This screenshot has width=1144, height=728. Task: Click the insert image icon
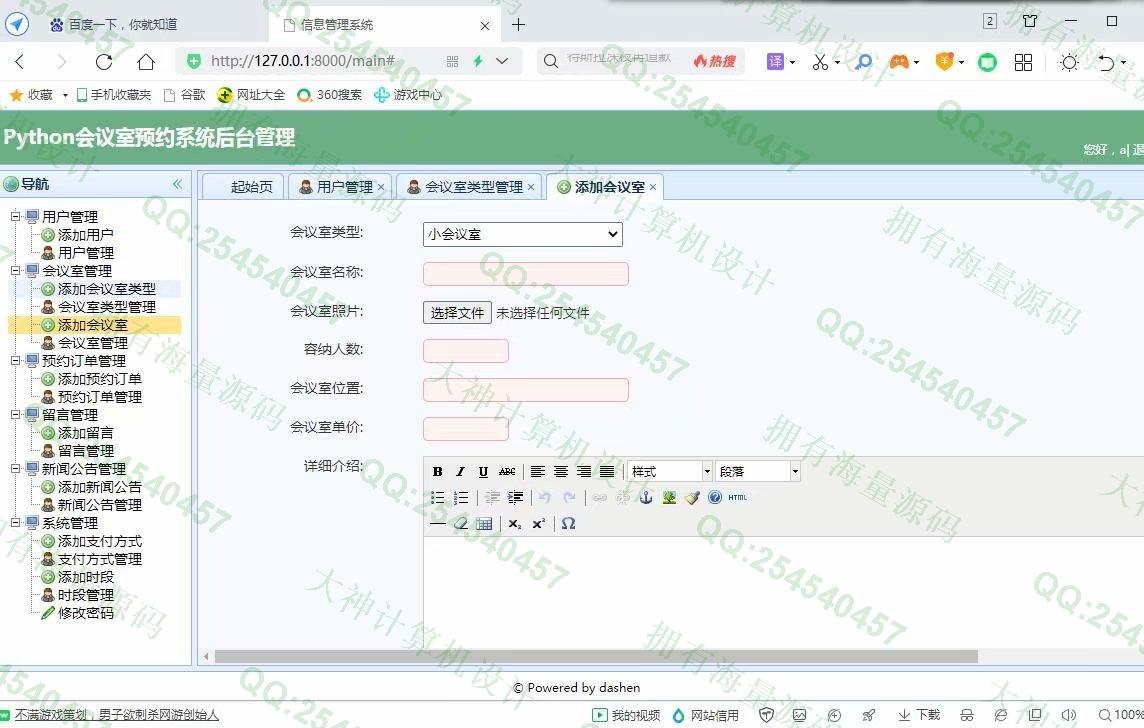(669, 498)
